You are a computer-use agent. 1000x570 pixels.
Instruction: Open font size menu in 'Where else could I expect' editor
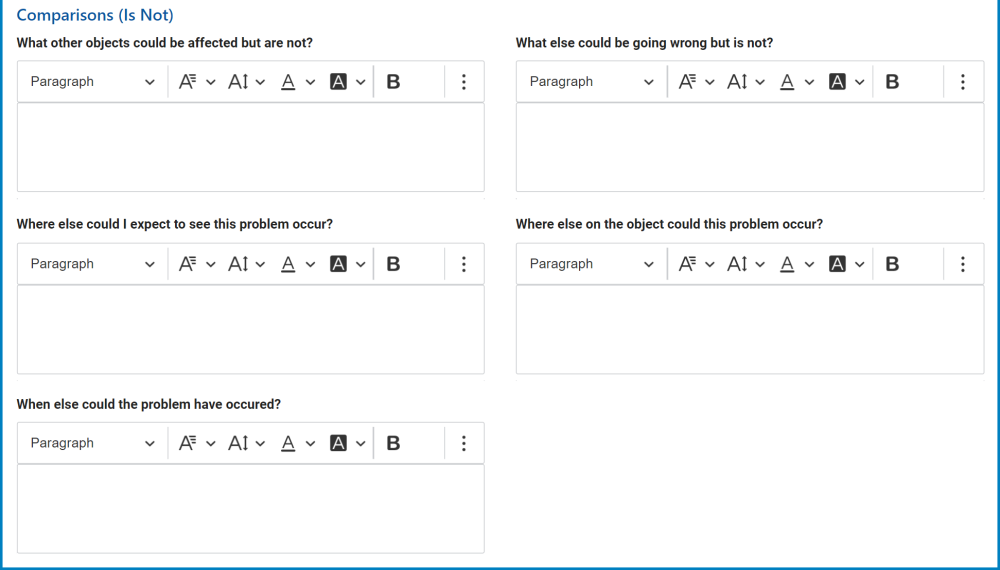pyautogui.click(x=245, y=264)
